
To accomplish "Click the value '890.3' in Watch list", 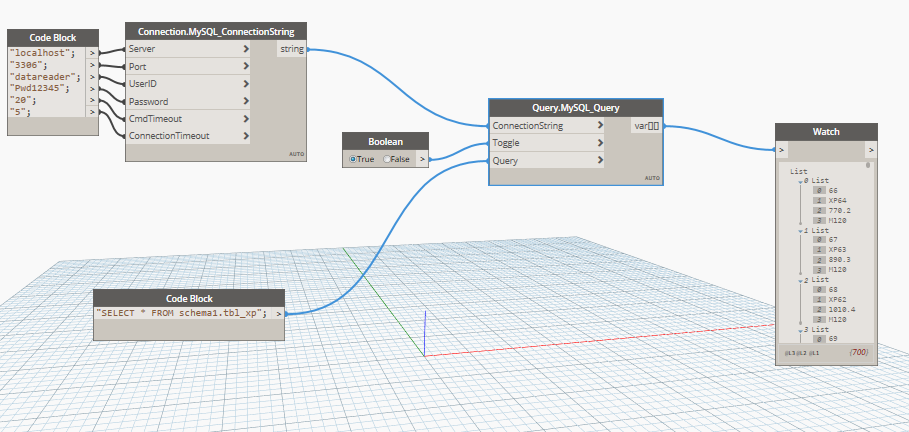I will [840, 260].
